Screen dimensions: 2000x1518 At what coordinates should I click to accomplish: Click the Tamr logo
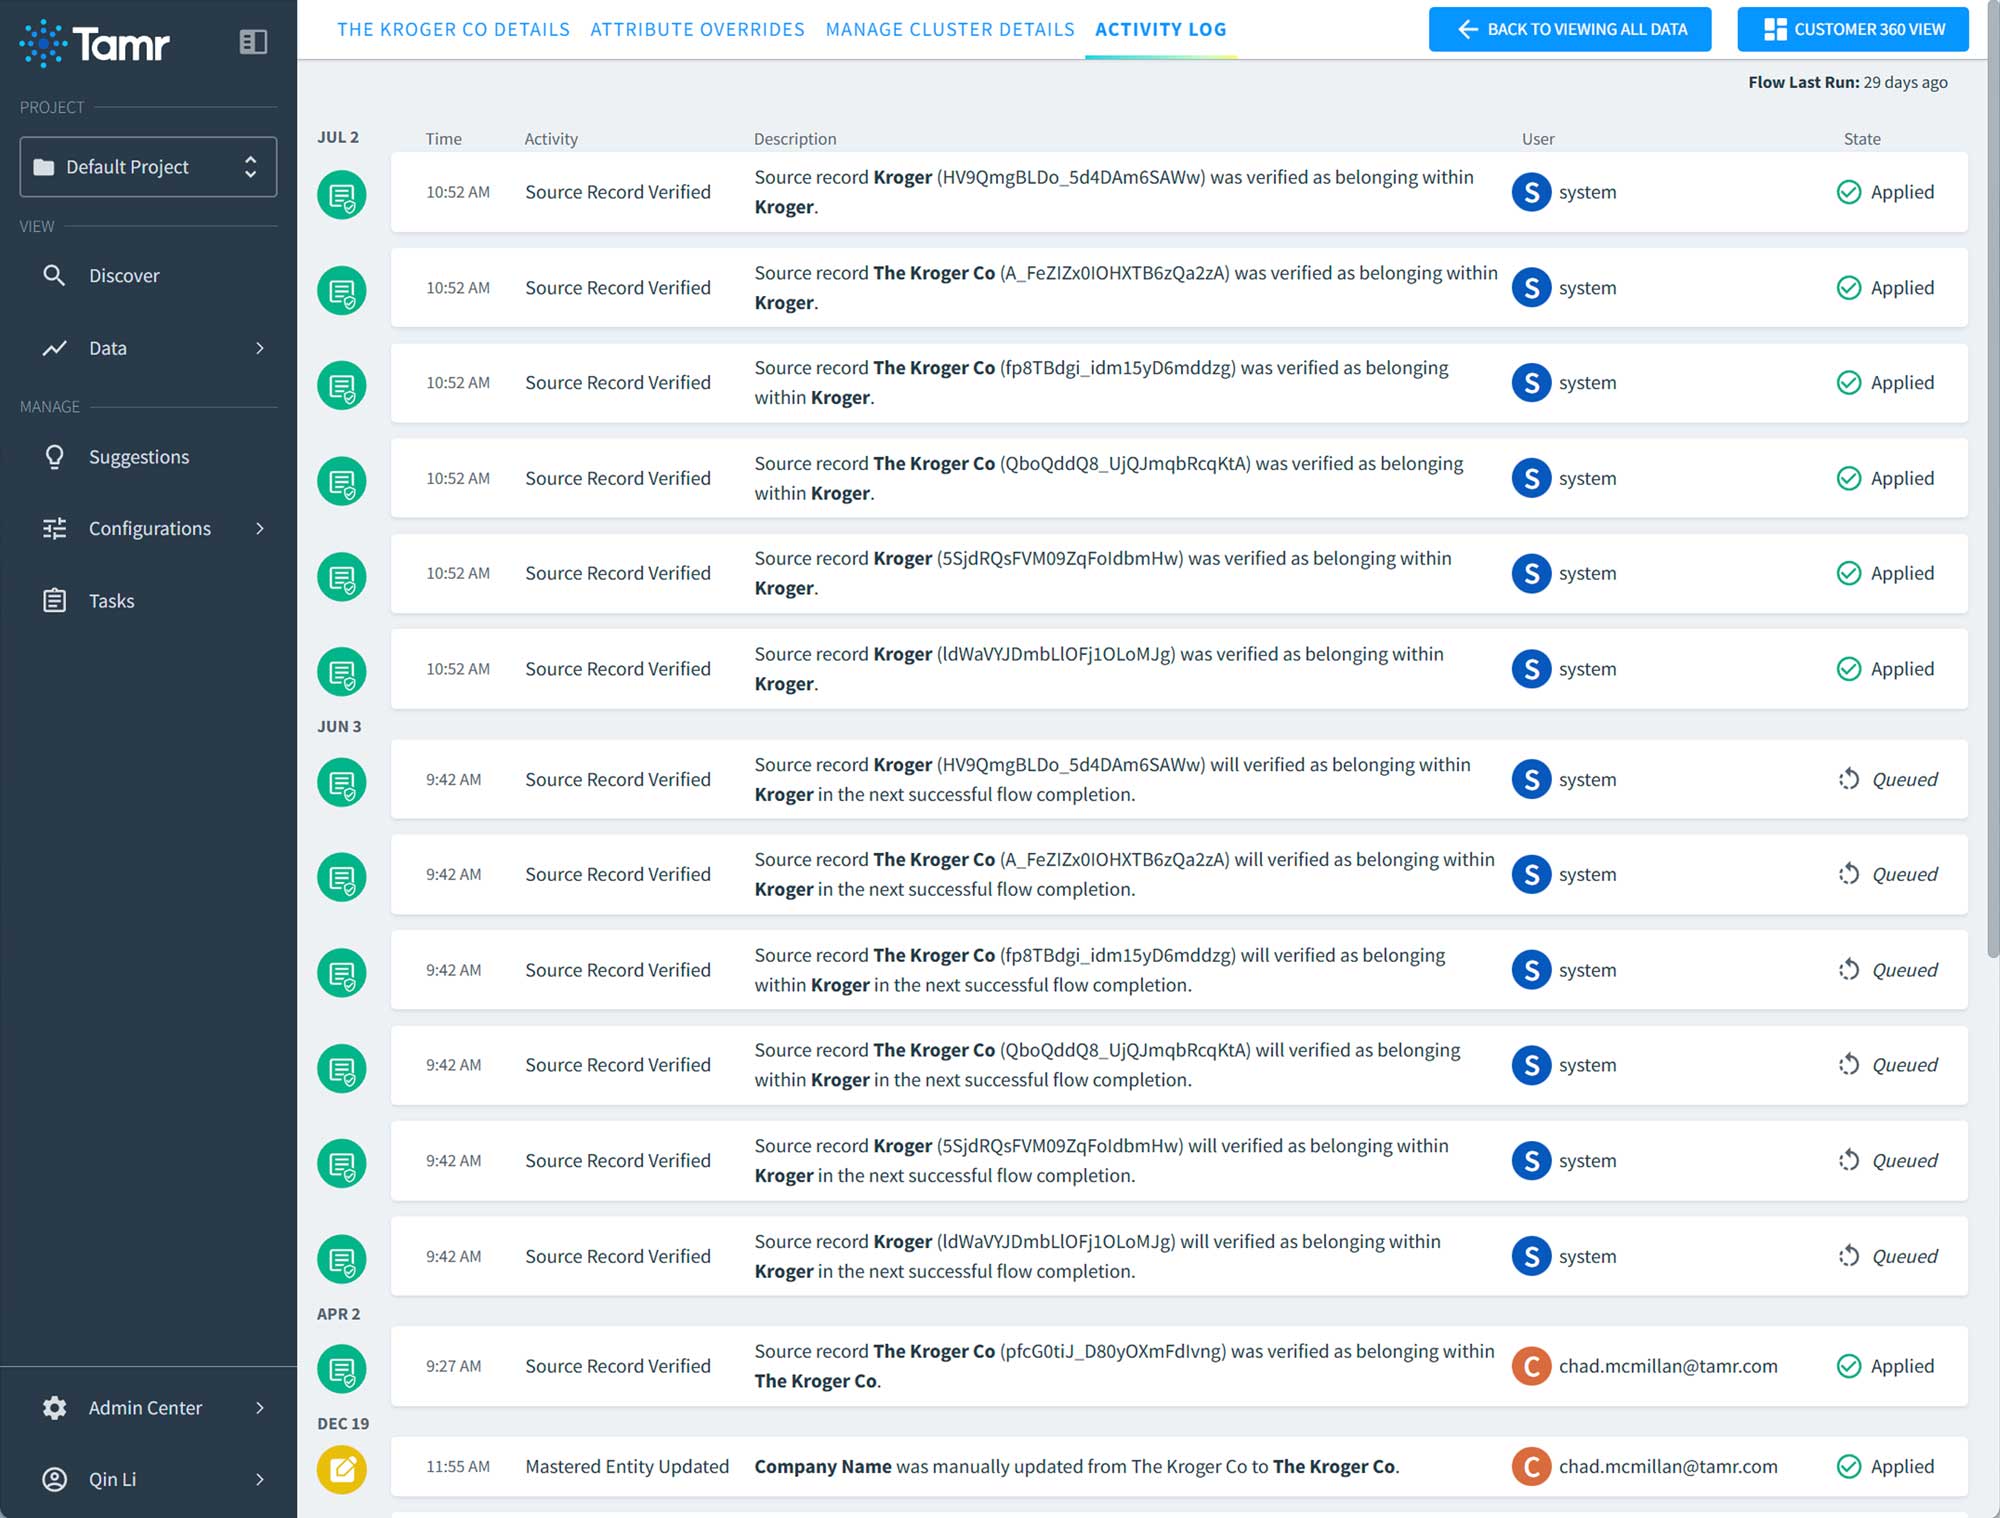94,43
